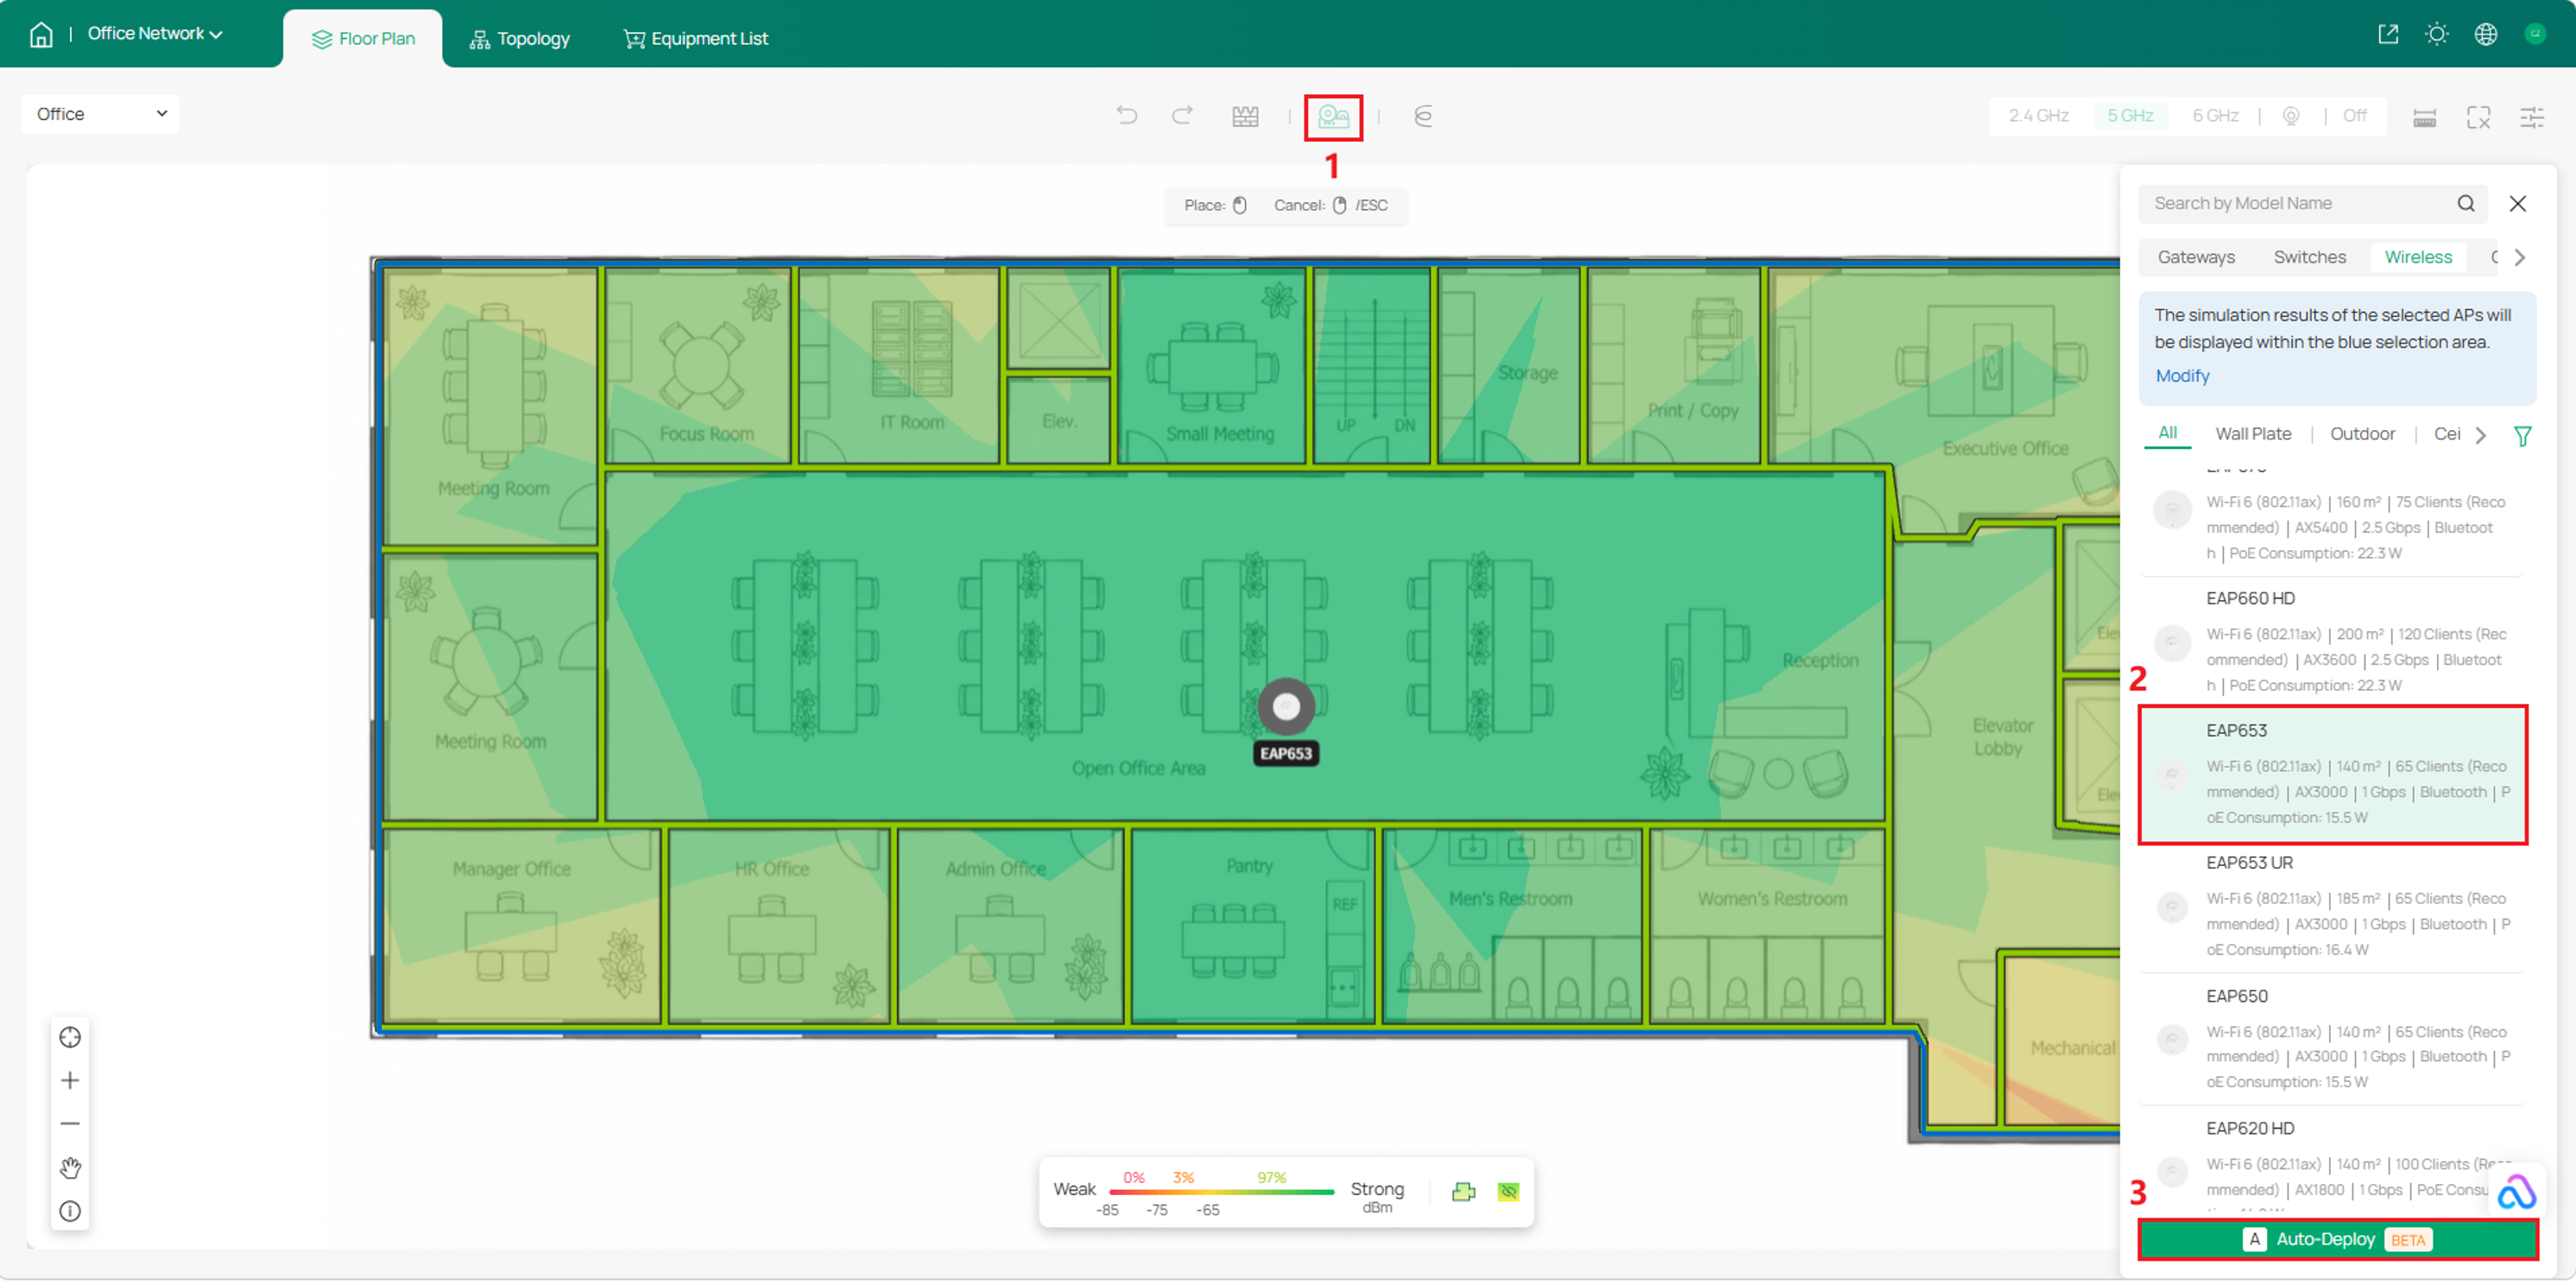Viewport: 2576px width, 1284px height.
Task: Expand the Office Network project menu
Action: 155,34
